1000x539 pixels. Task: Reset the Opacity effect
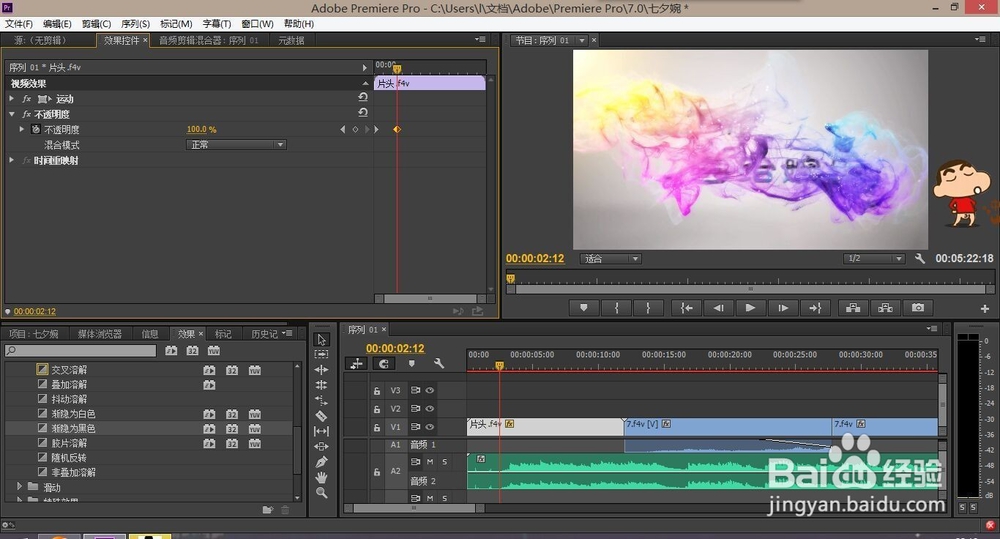click(363, 112)
